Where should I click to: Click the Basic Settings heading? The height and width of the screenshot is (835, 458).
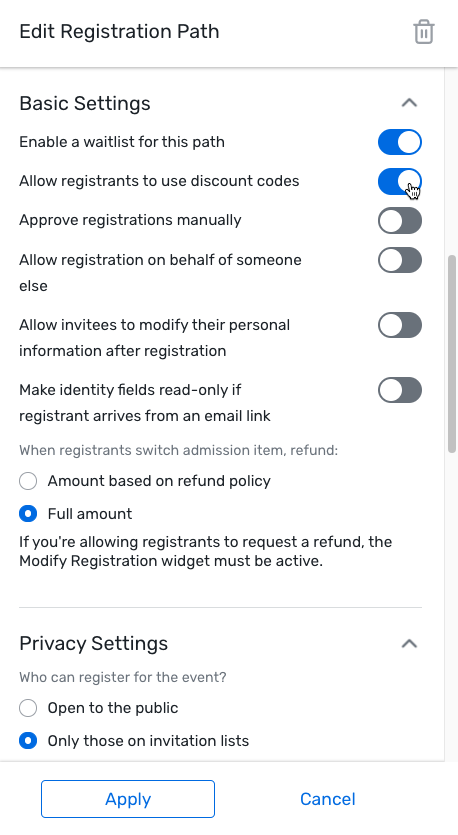pos(85,103)
